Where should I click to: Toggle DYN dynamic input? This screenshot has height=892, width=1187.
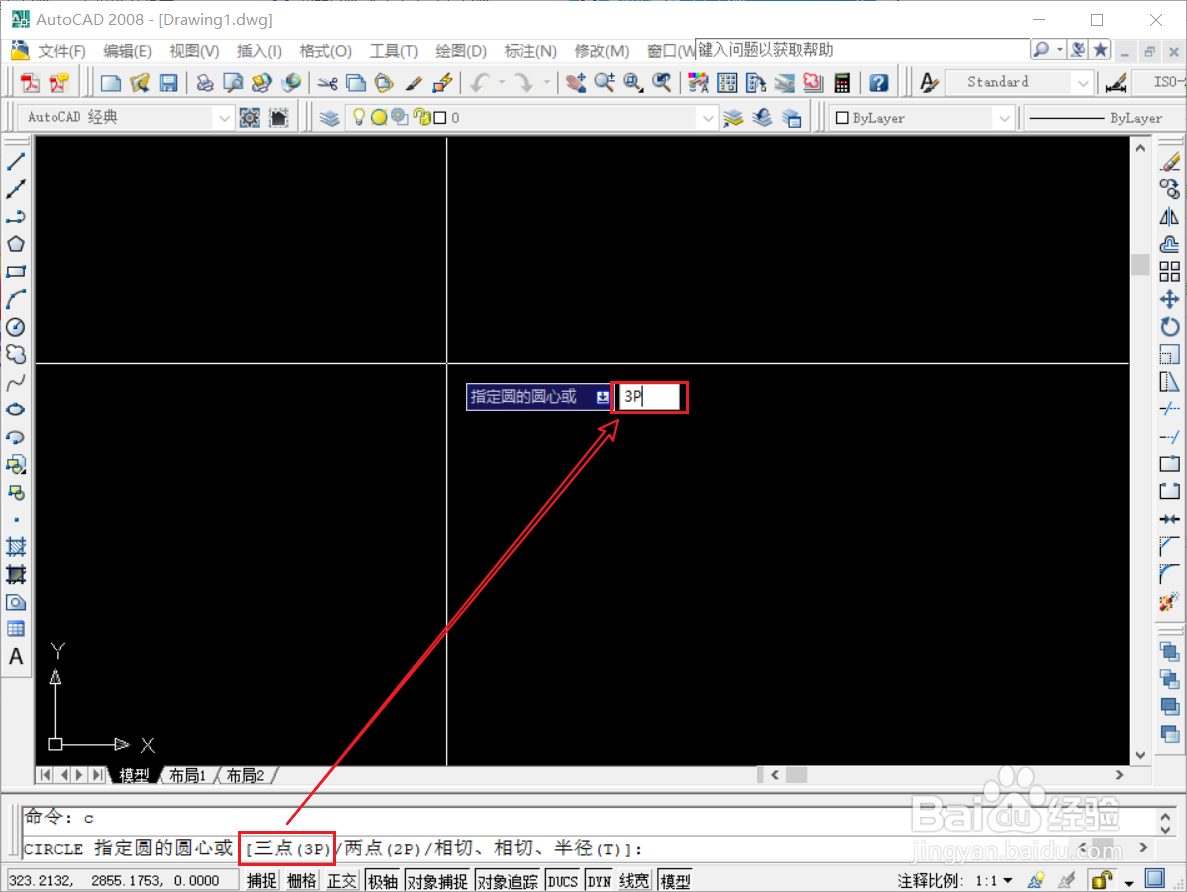[600, 881]
